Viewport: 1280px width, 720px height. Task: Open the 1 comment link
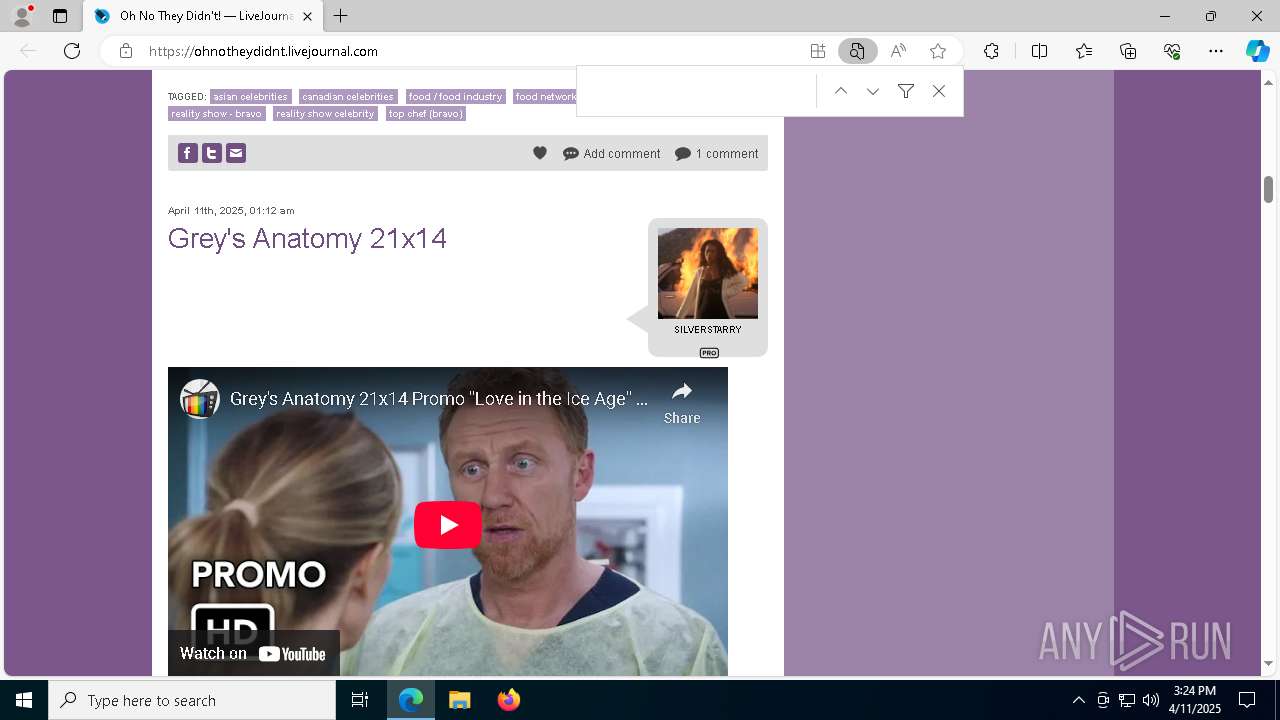(716, 154)
